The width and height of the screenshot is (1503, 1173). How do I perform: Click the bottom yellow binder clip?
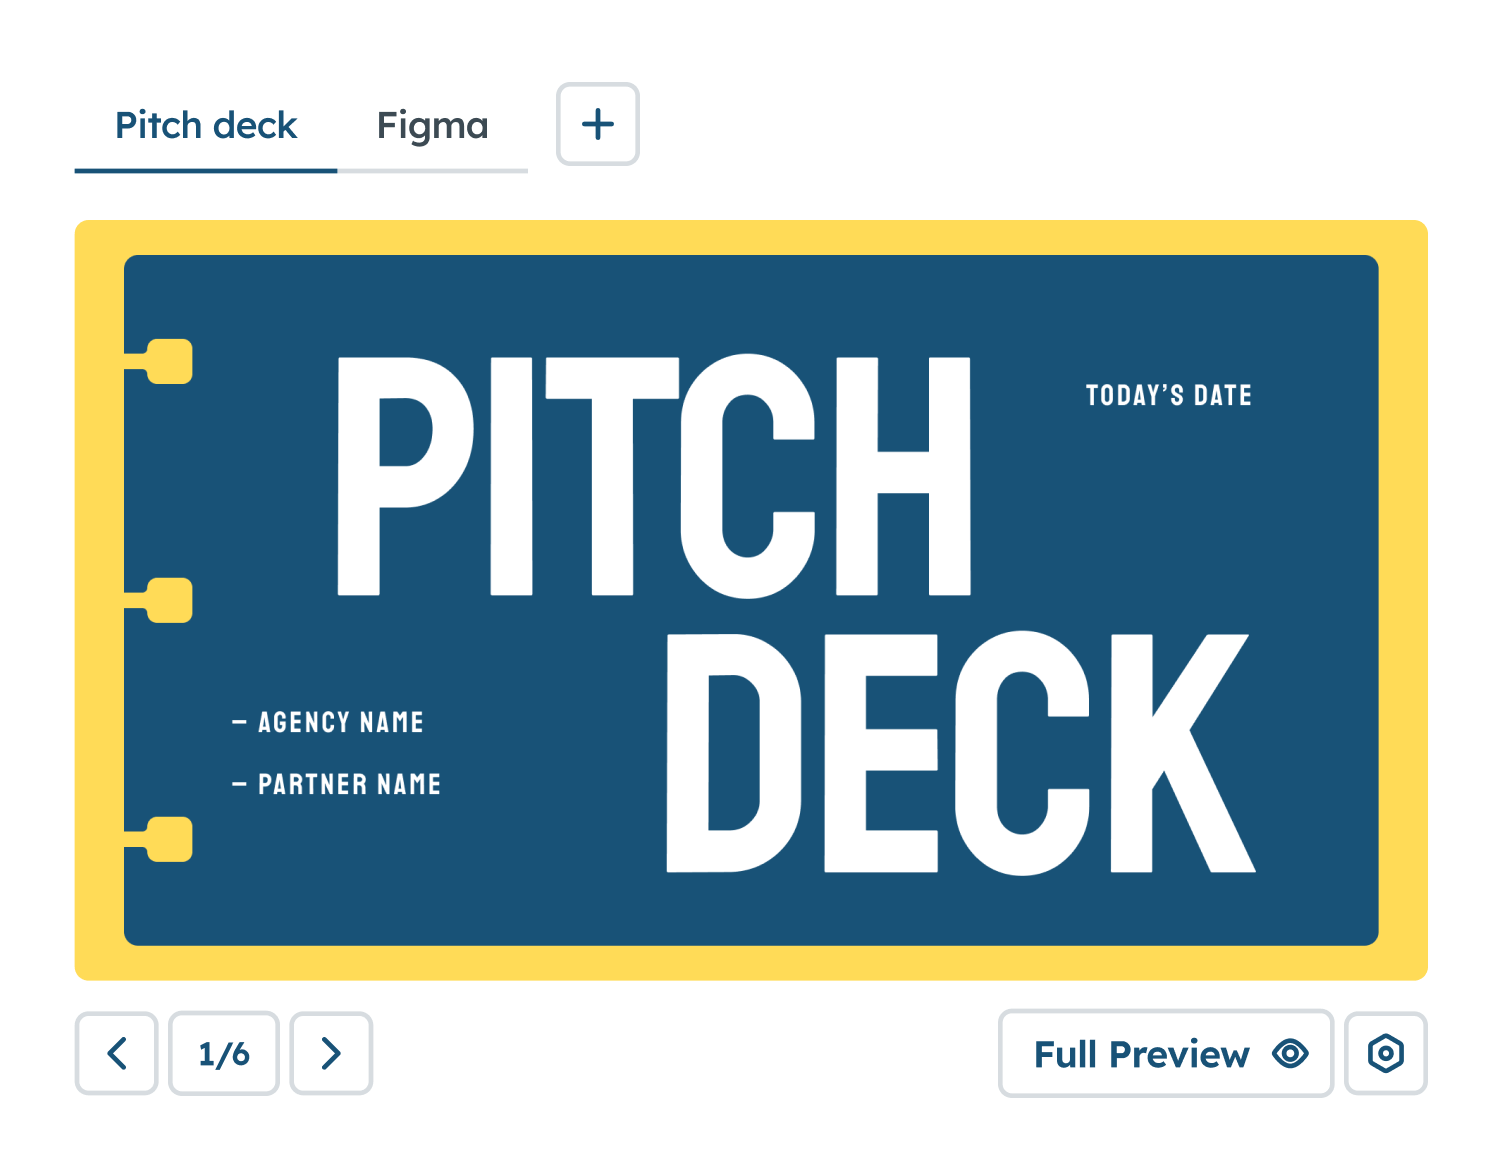click(x=169, y=839)
